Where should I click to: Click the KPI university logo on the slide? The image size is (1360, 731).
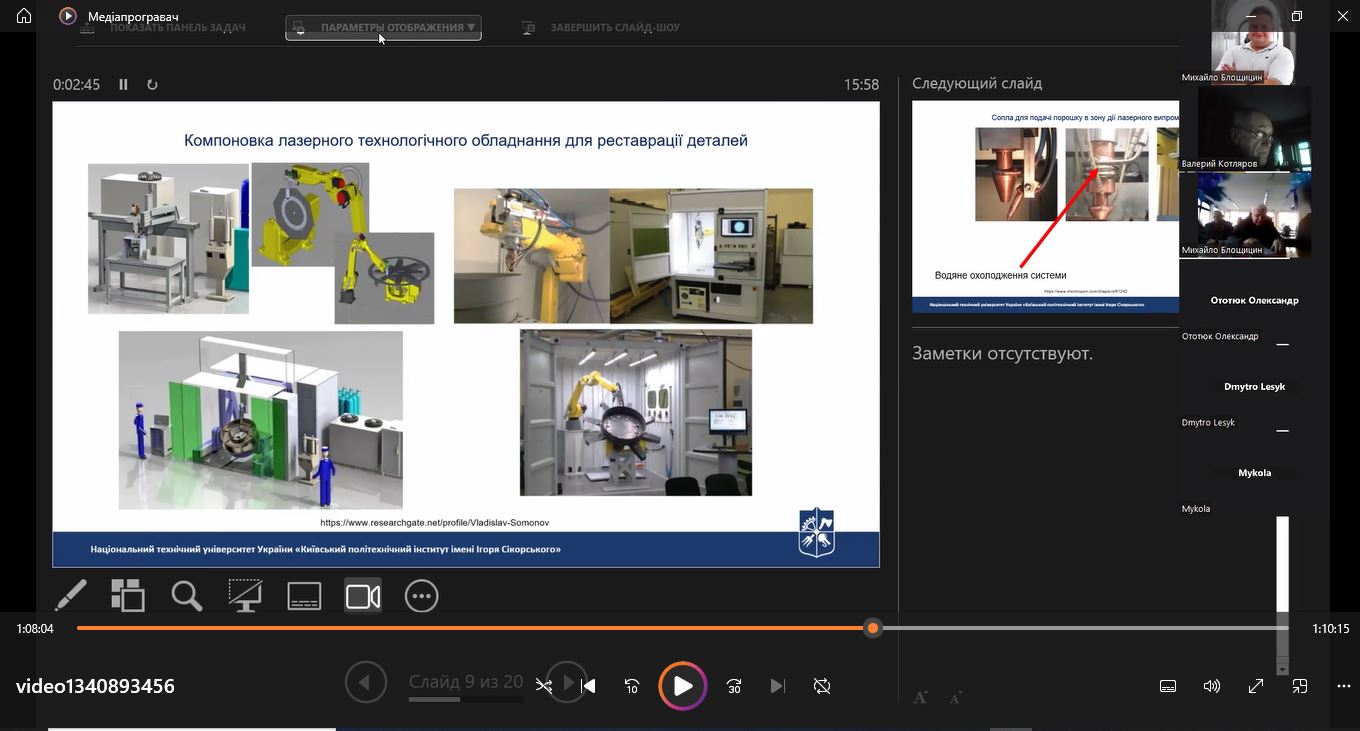tap(816, 533)
